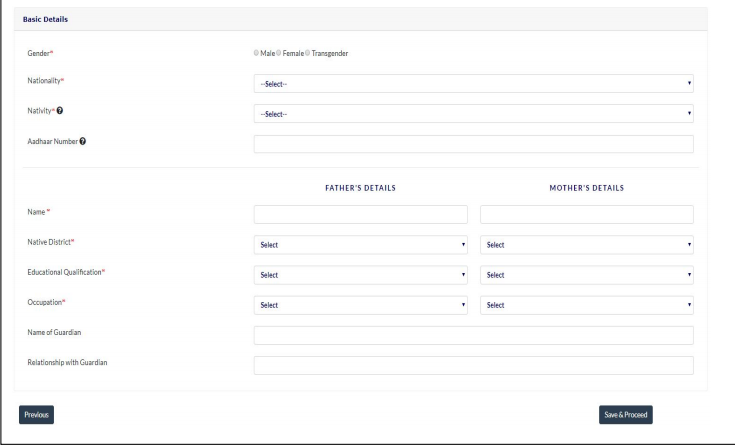Expand father's Educational Qualification dropdown
Image resolution: width=735 pixels, height=447 pixels.
[361, 274]
